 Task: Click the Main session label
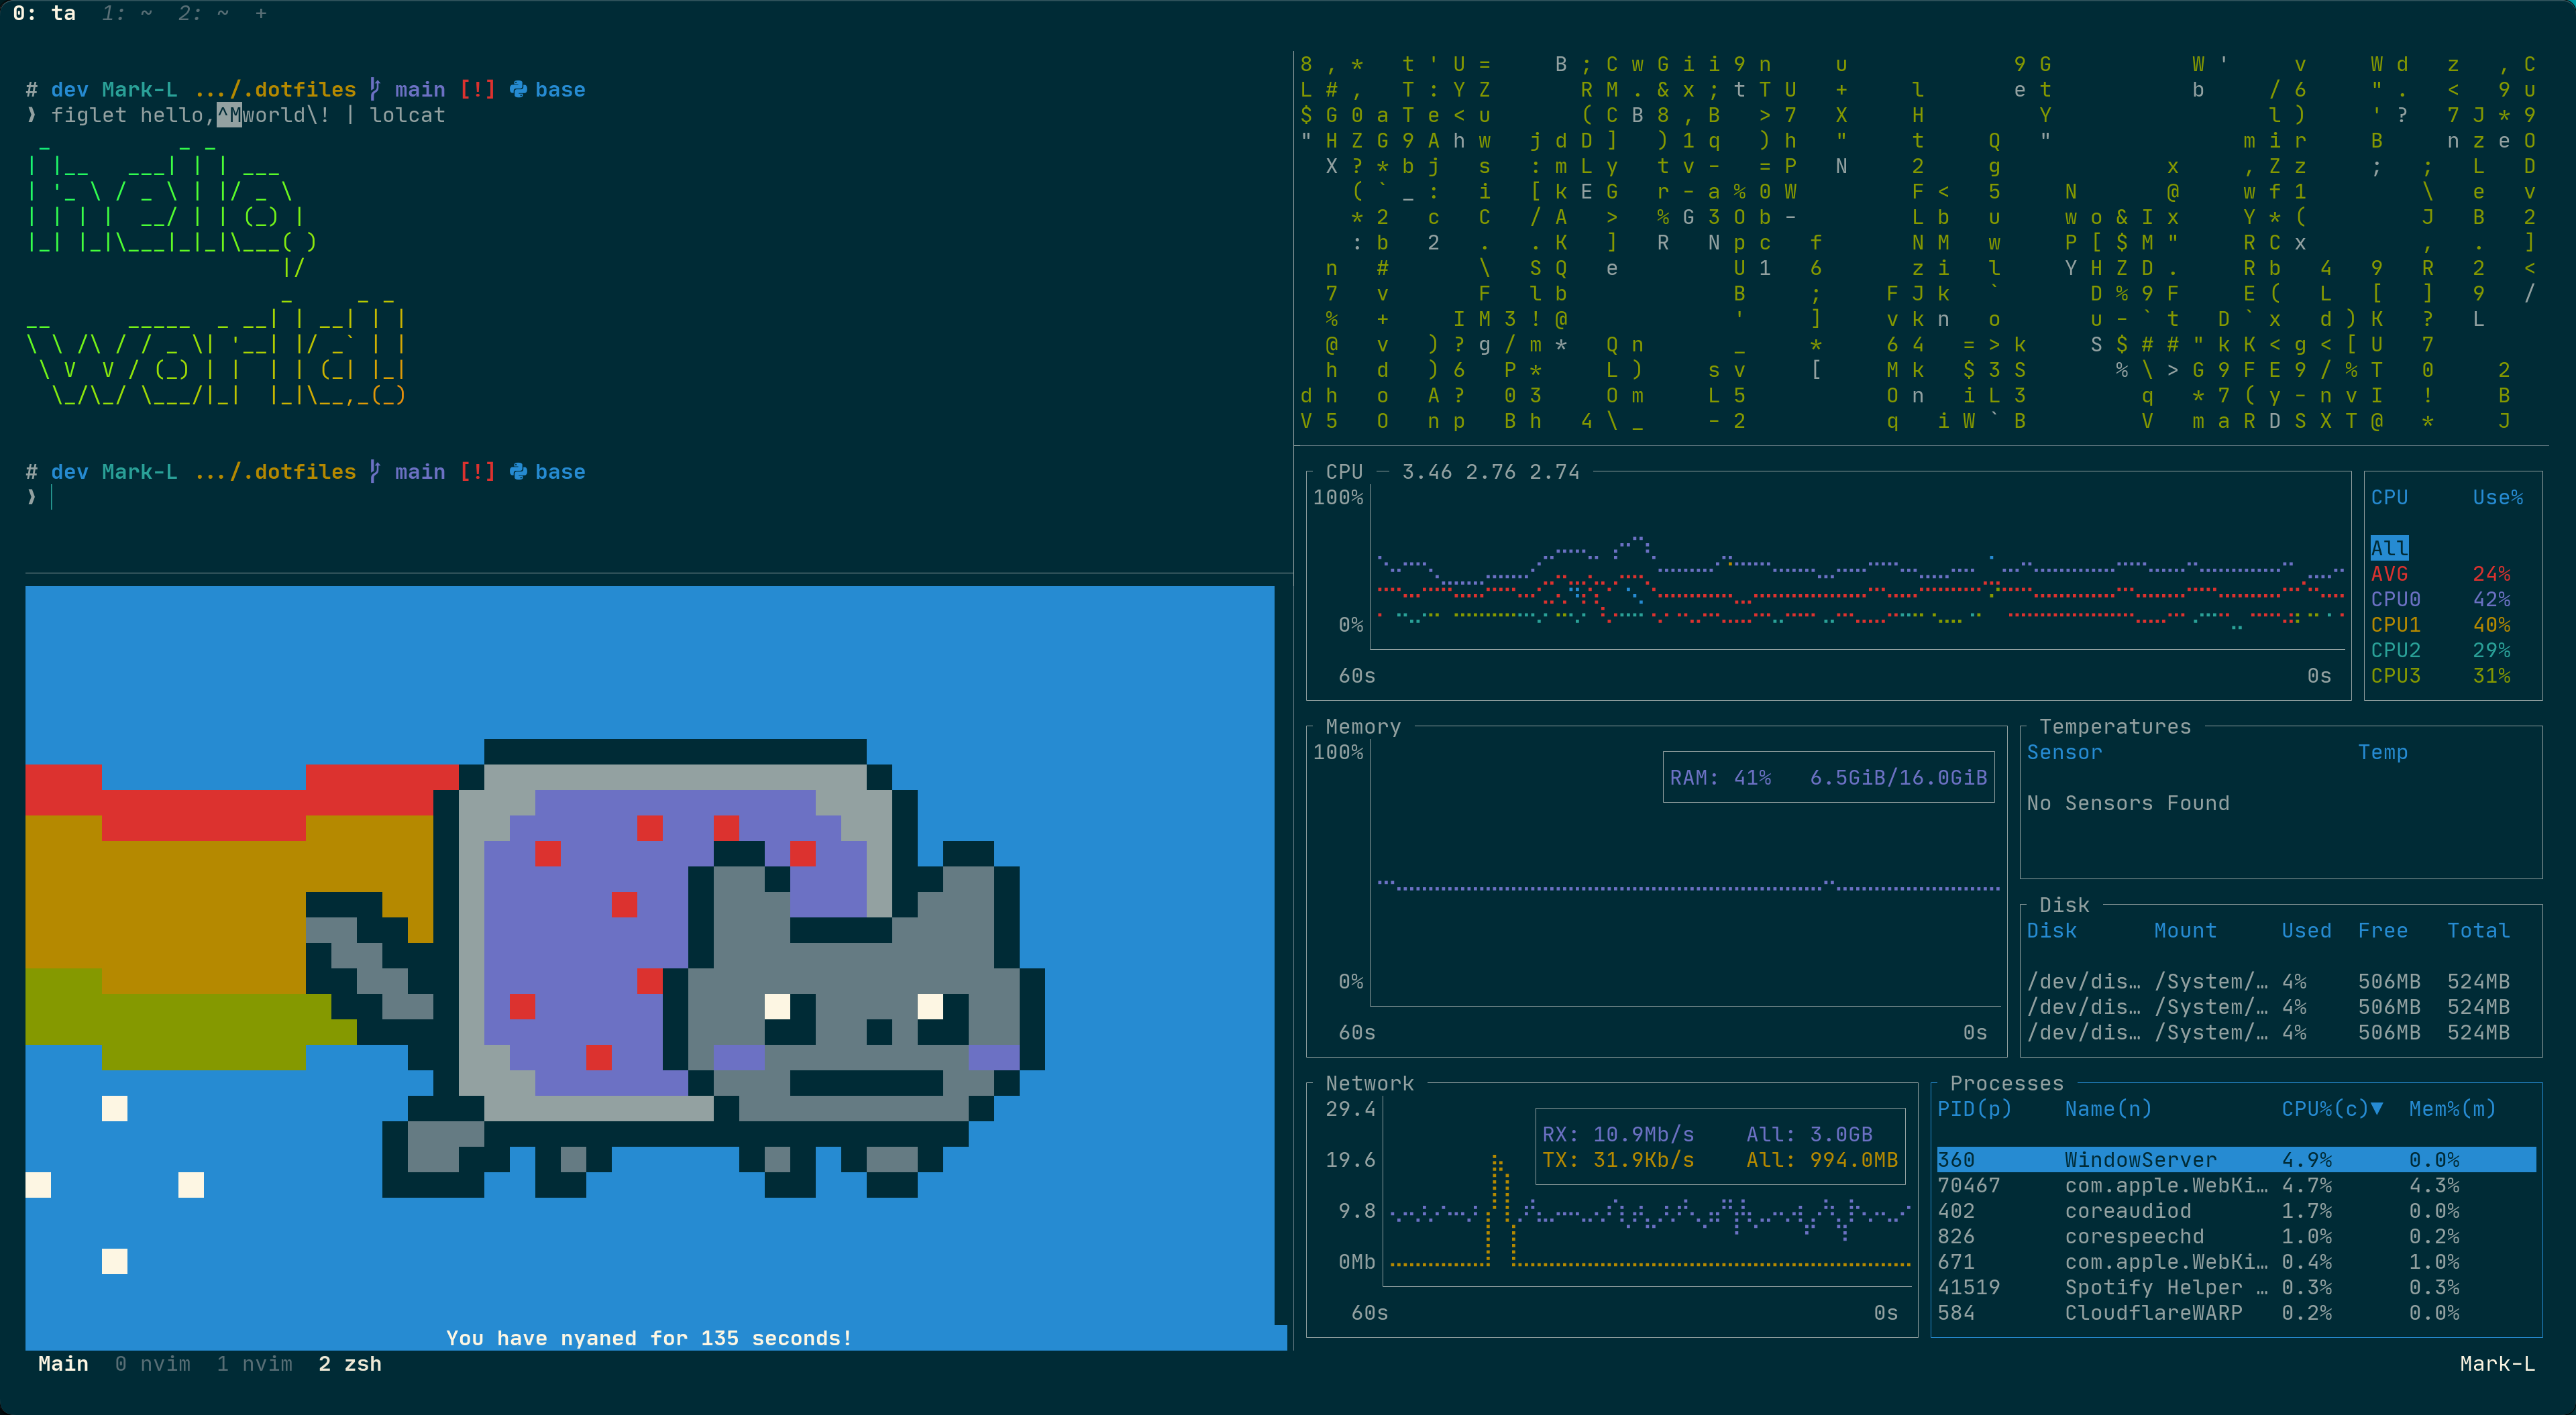(x=63, y=1364)
